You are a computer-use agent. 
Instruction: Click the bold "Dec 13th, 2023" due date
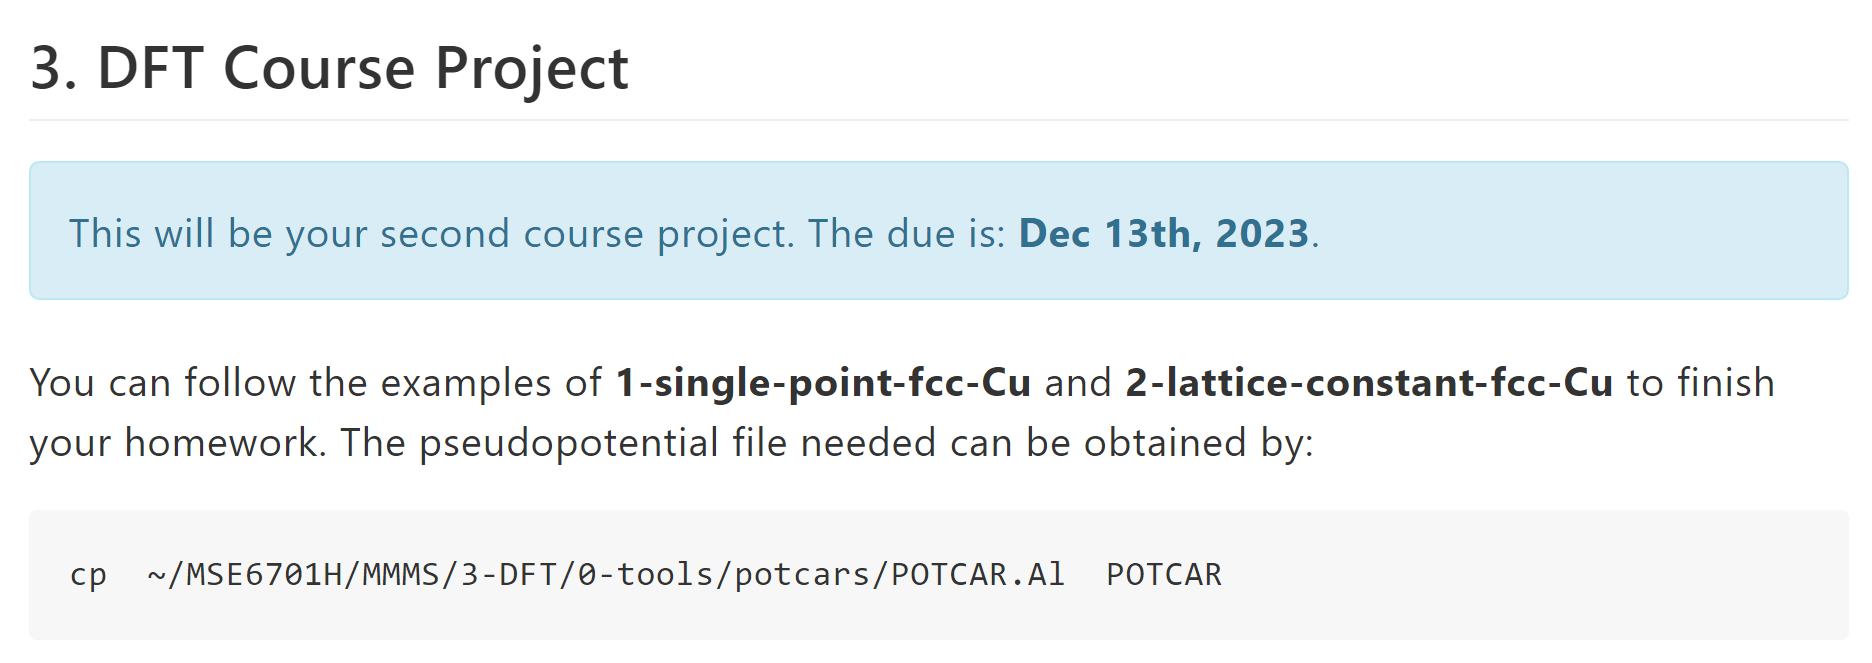pyautogui.click(x=1163, y=234)
